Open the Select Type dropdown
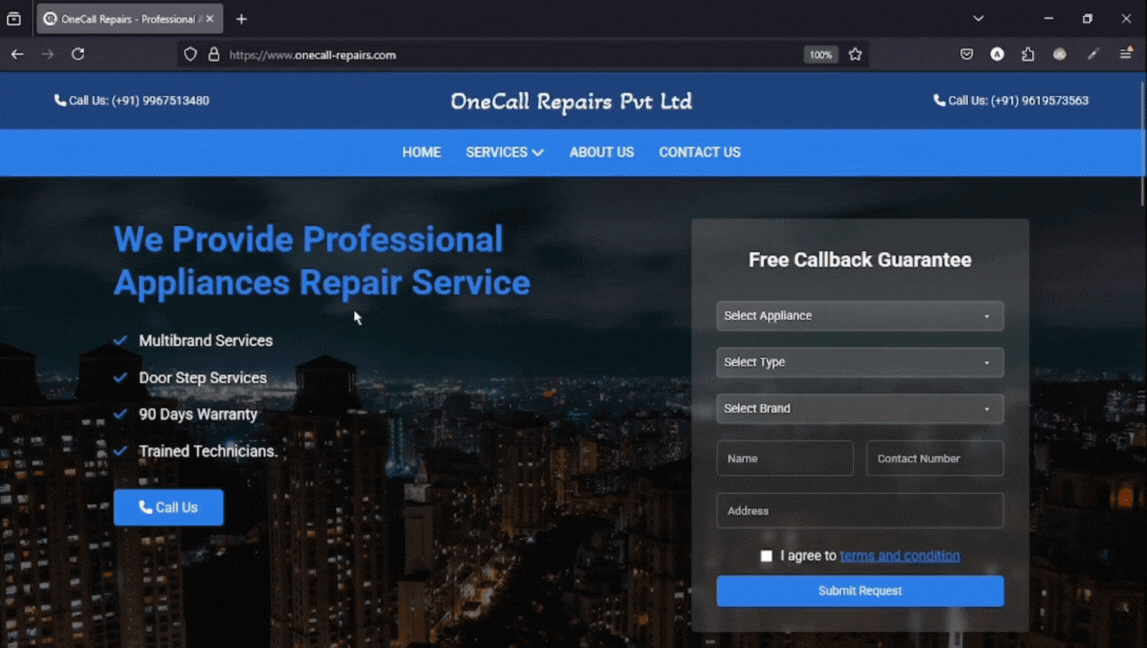The image size is (1147, 648). click(x=859, y=362)
